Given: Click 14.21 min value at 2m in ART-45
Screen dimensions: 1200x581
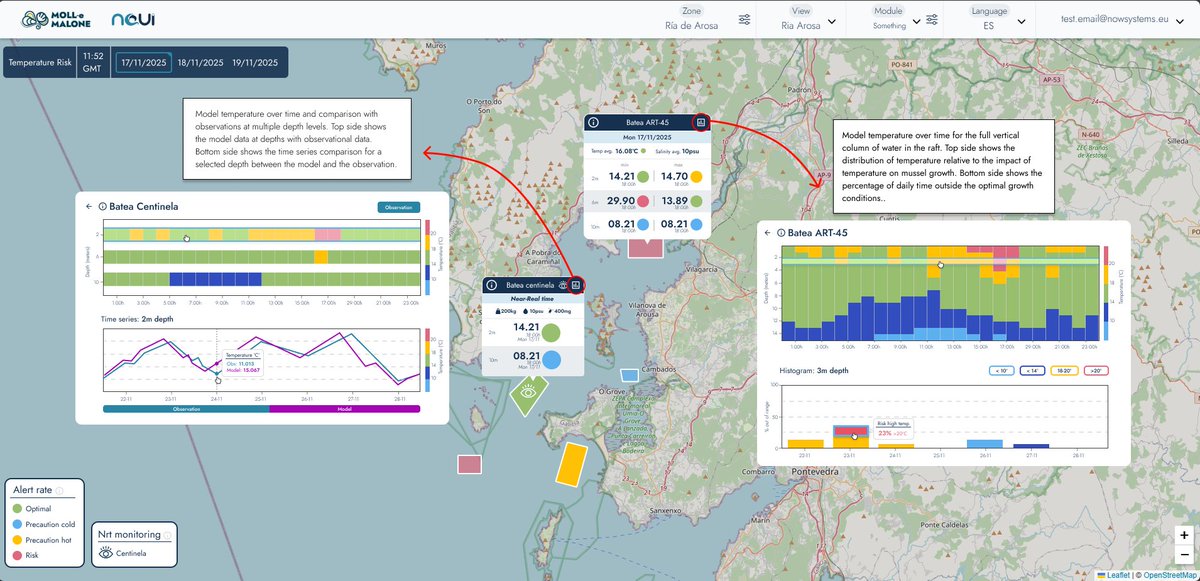Looking at the screenshot, I should point(622,174).
